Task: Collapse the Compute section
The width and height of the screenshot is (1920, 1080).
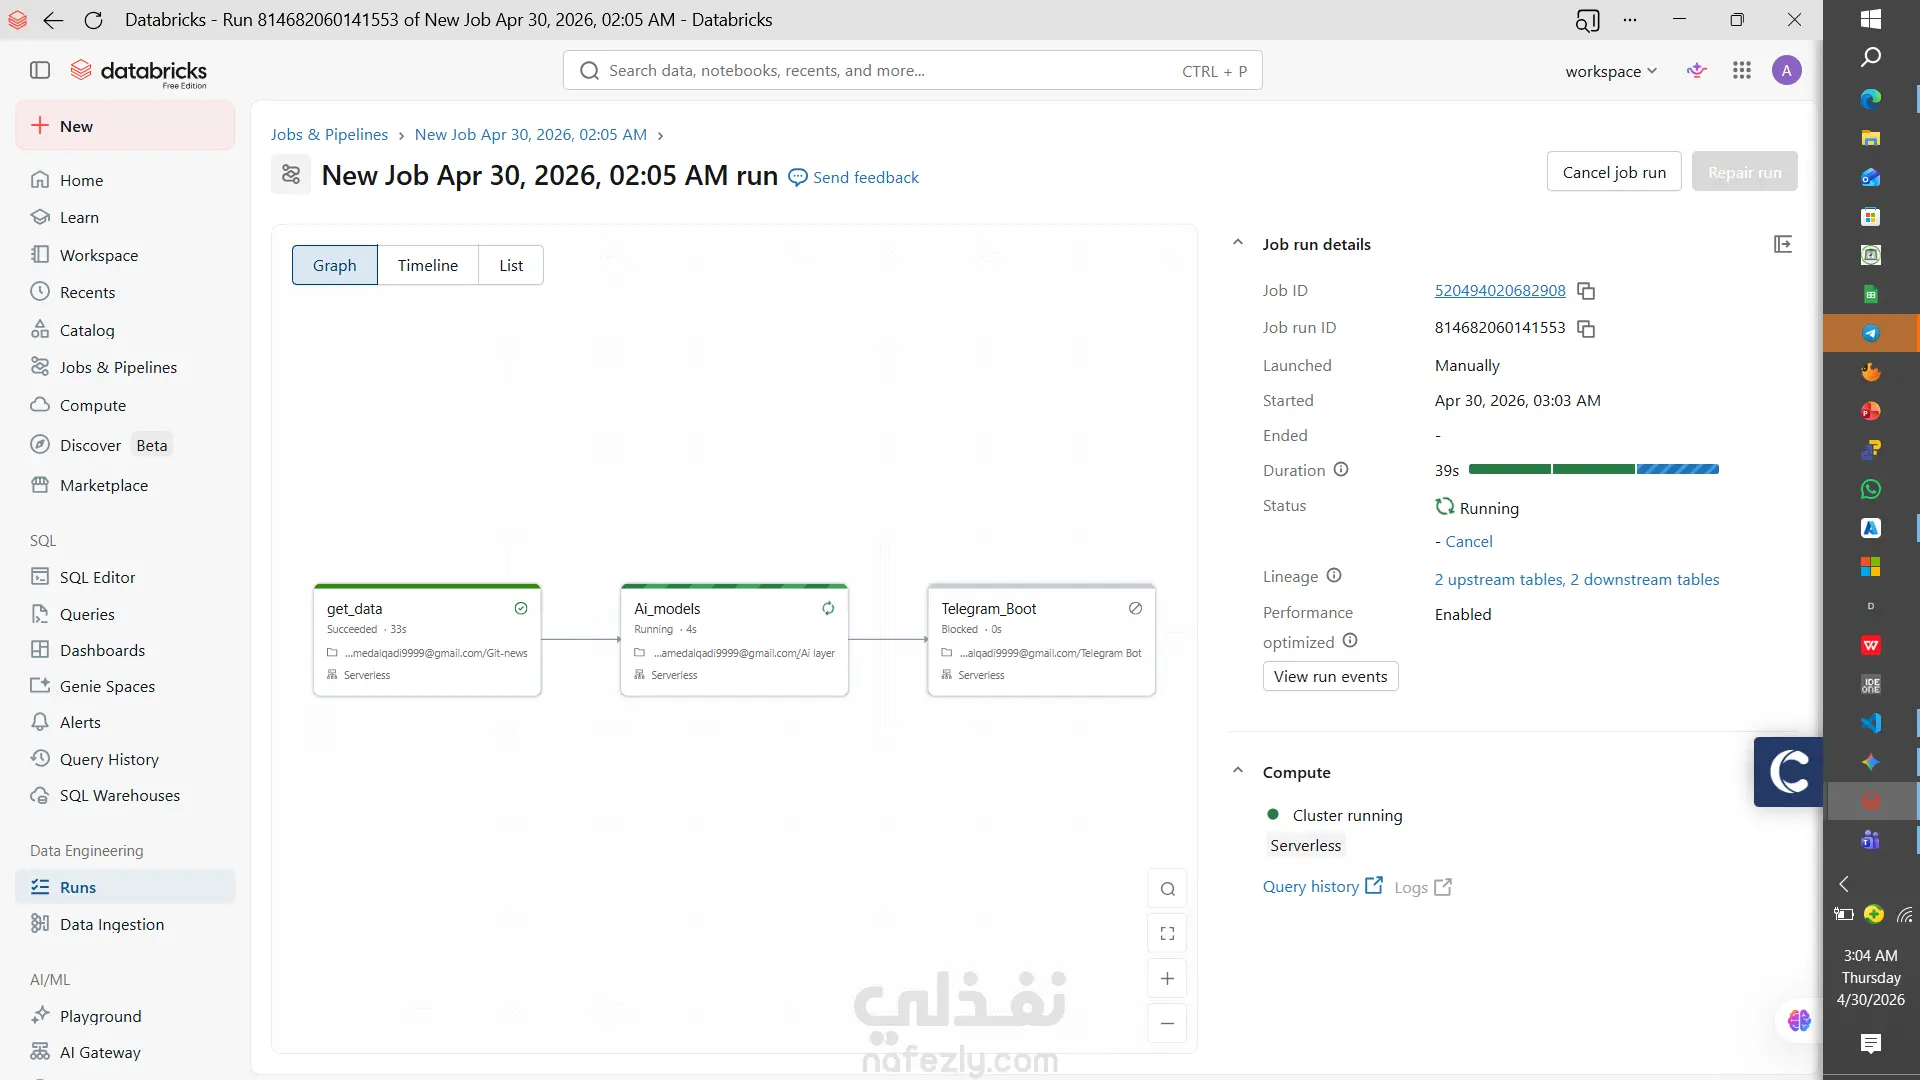Action: [1238, 771]
